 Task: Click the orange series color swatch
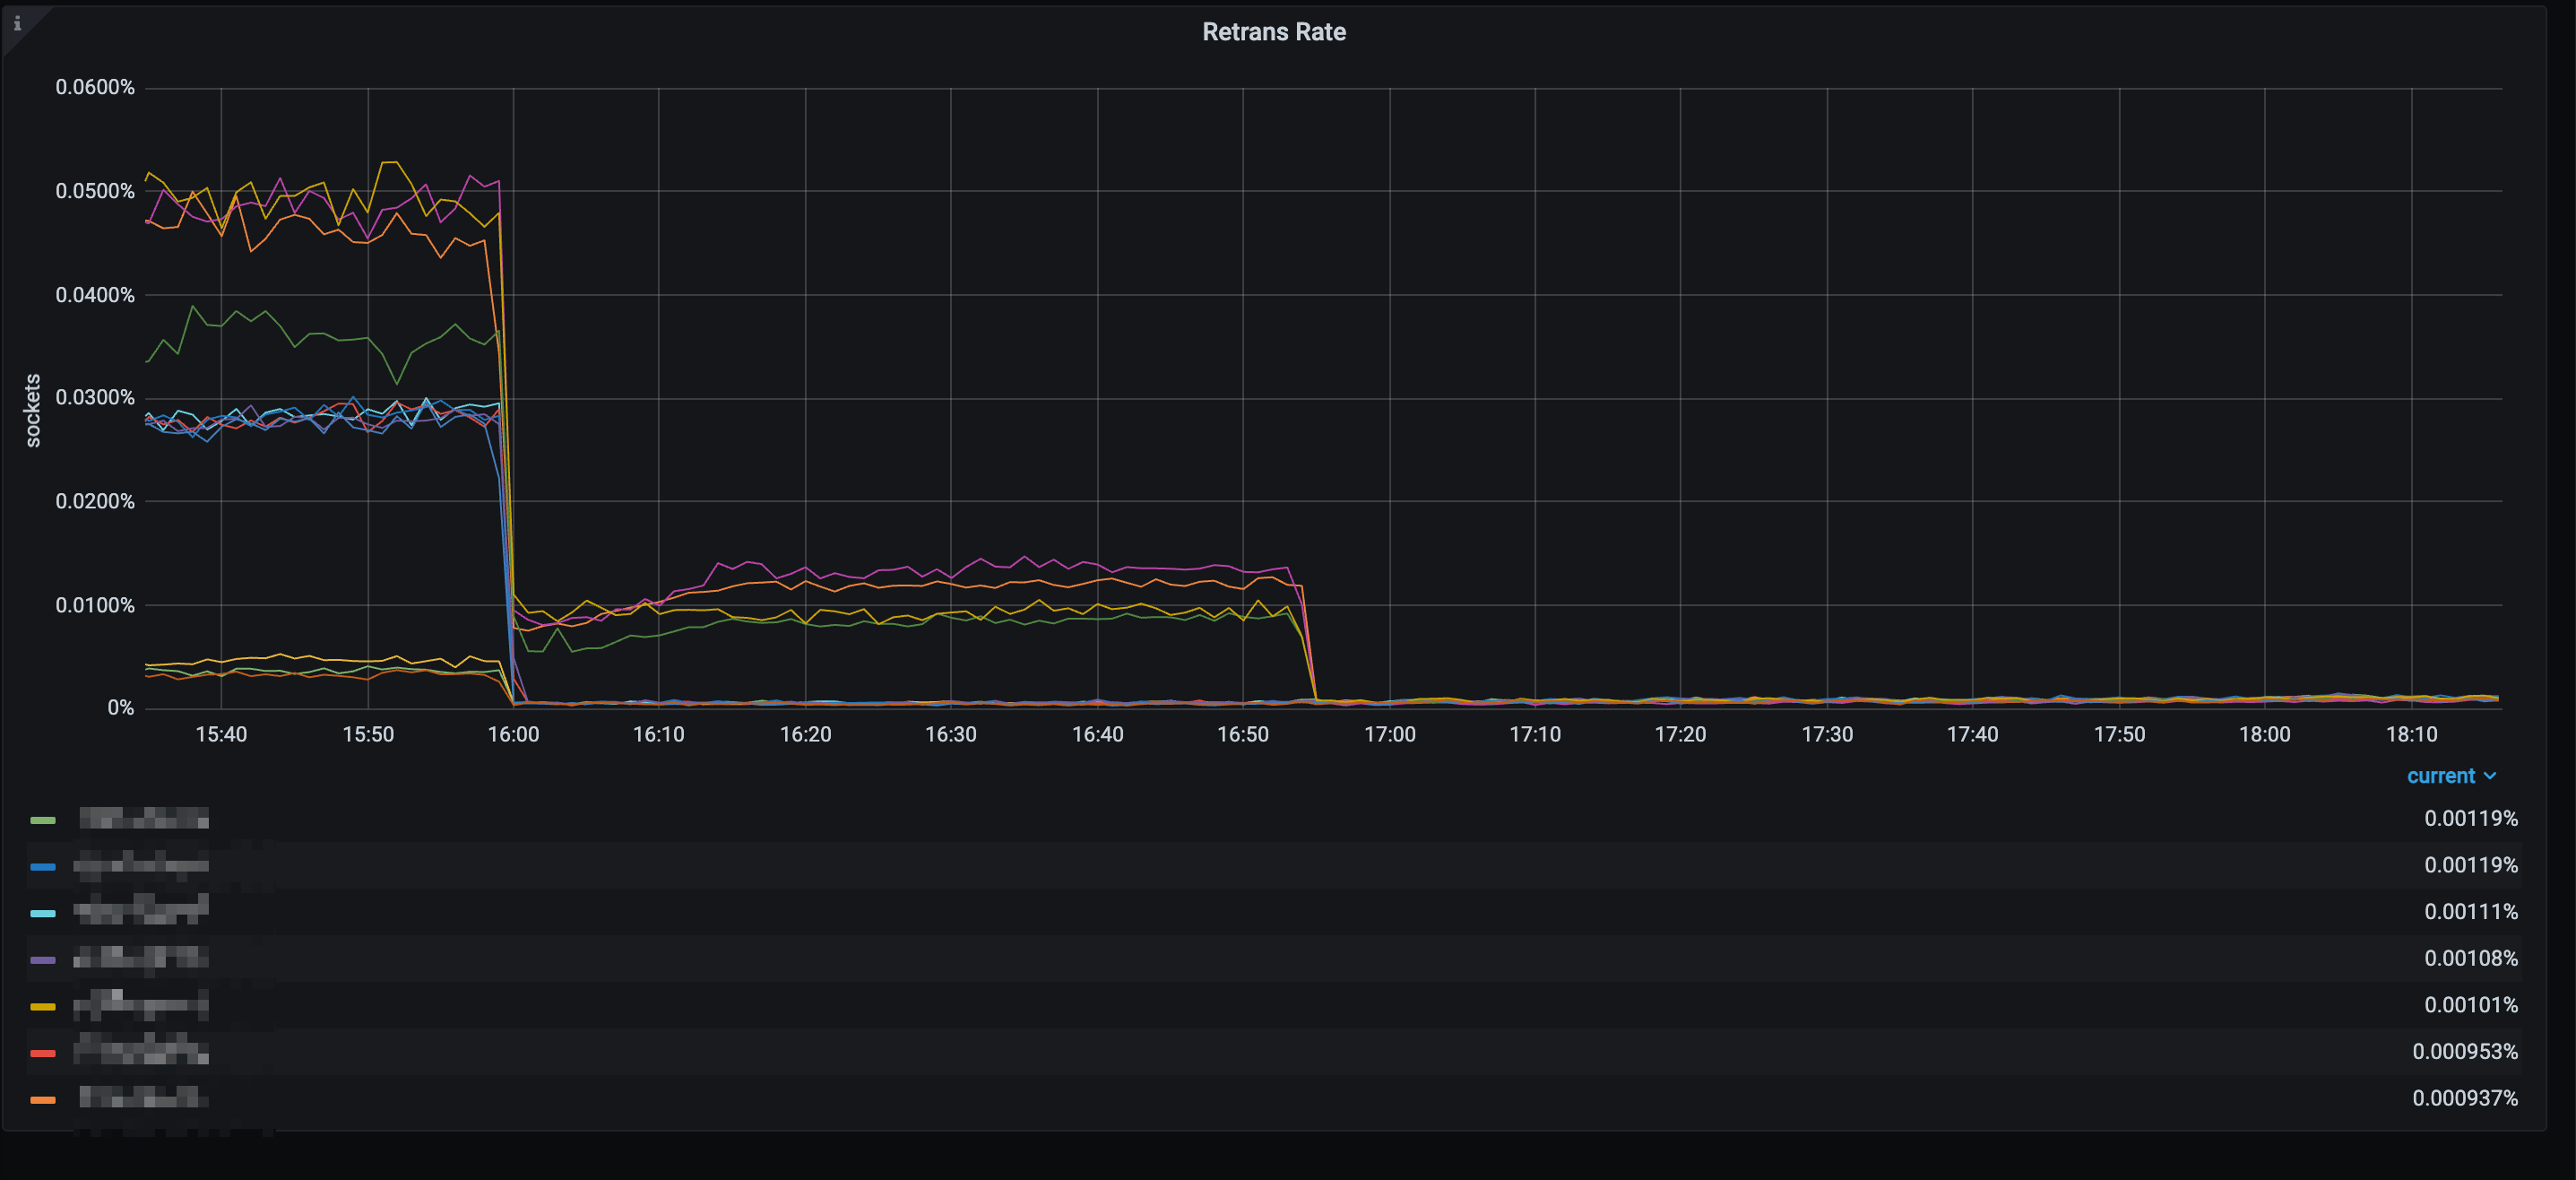coord(43,1100)
